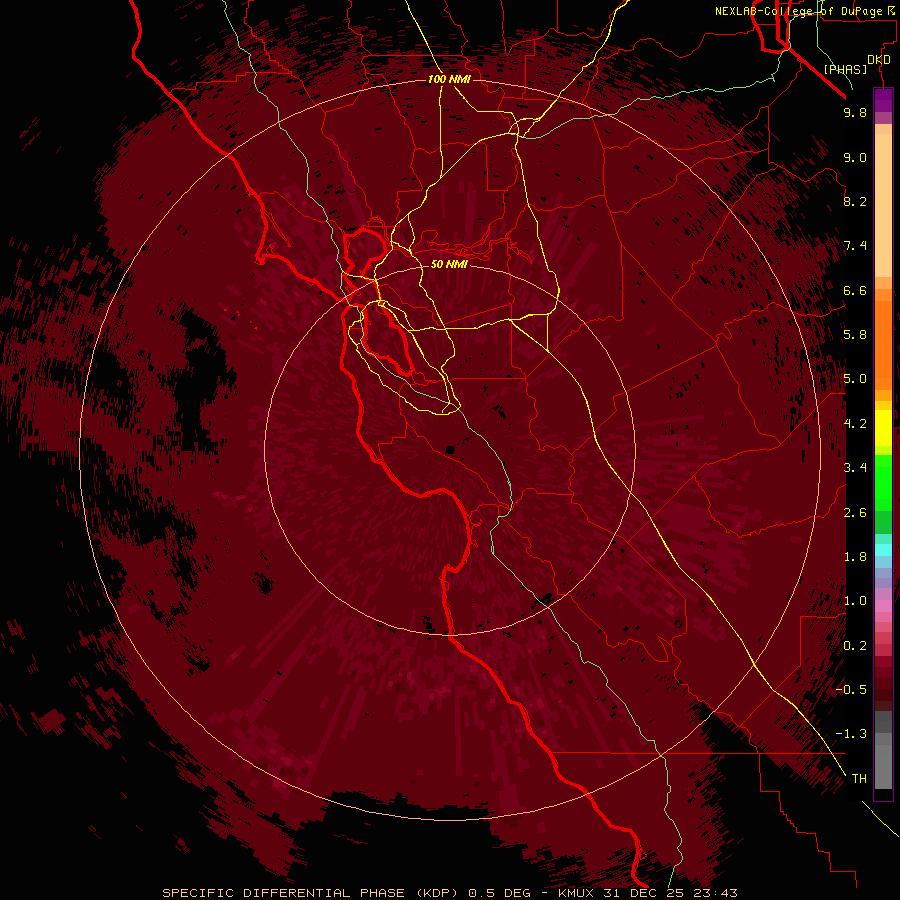Pick the peach segment of the color bar
The width and height of the screenshot is (900, 900).
pyautogui.click(x=883, y=204)
